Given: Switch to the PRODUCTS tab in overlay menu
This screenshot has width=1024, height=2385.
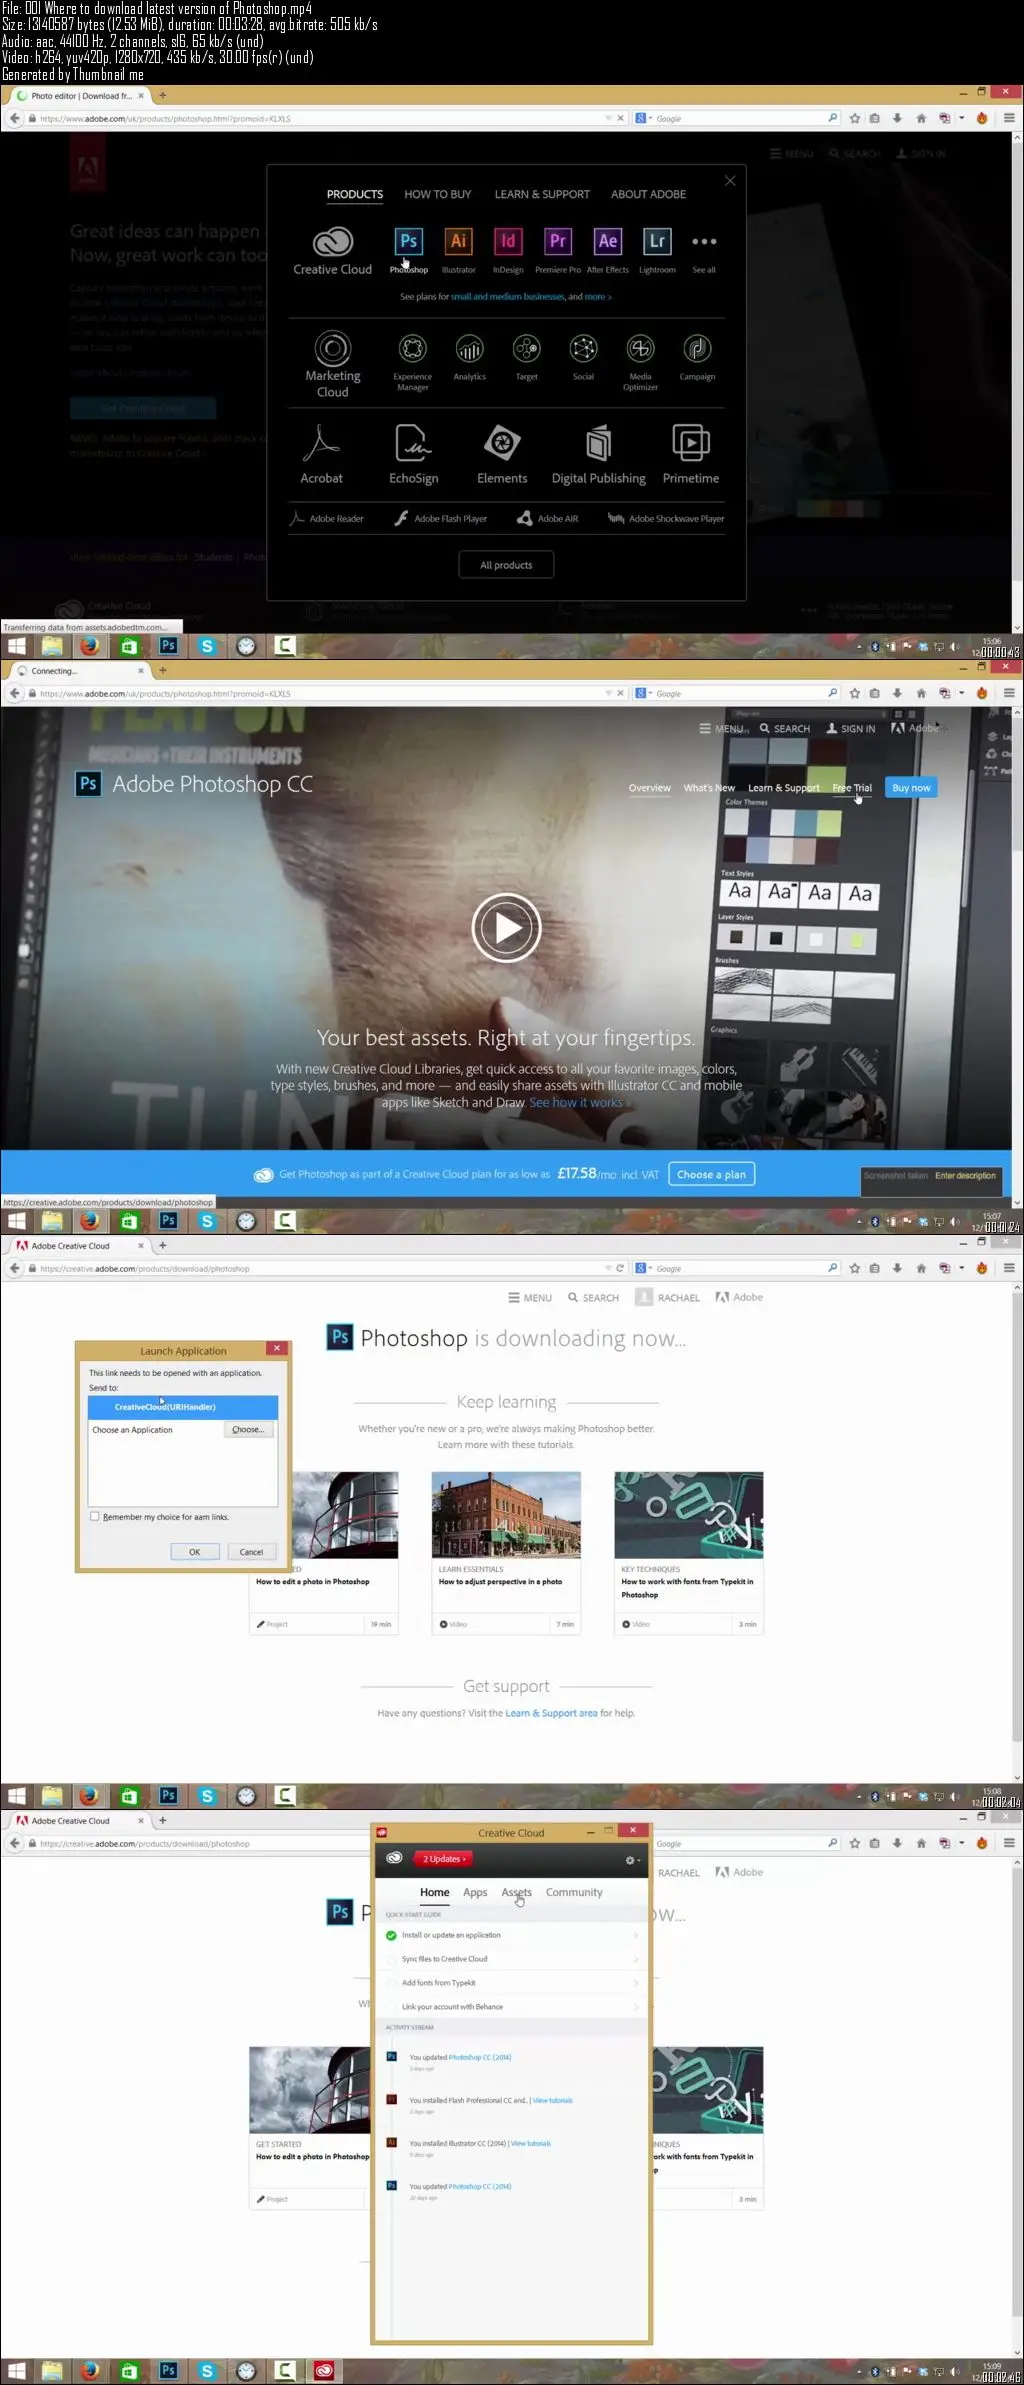Looking at the screenshot, I should (x=355, y=194).
